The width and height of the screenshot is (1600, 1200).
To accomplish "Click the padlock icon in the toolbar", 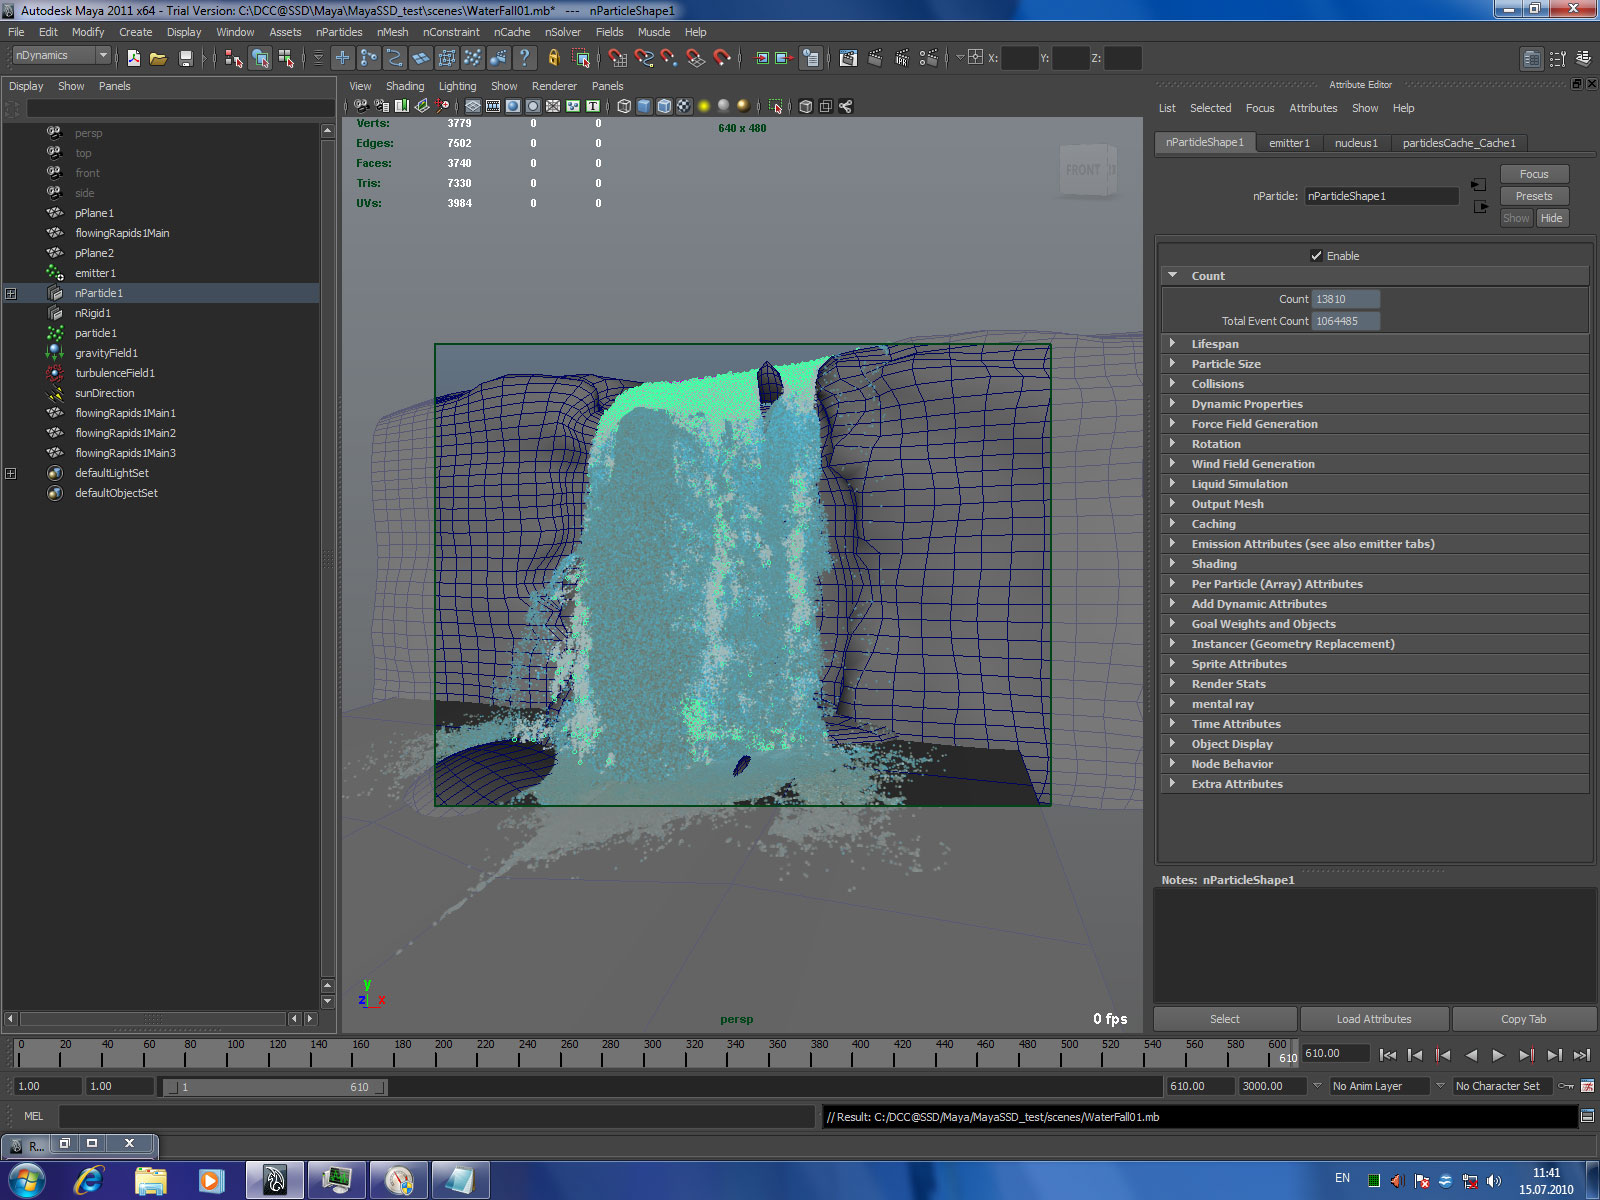I will tap(553, 59).
